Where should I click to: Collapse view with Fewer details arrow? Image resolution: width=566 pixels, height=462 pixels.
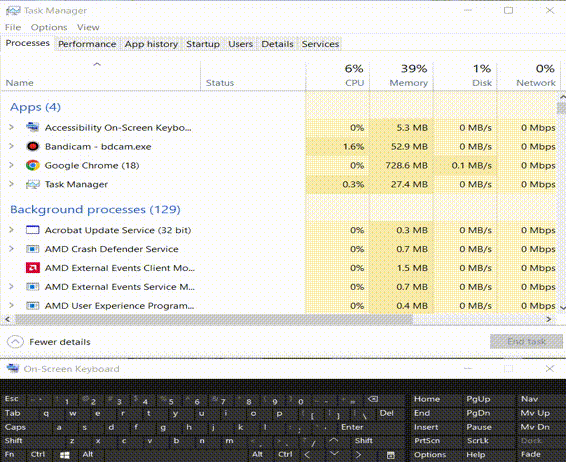[x=15, y=342]
